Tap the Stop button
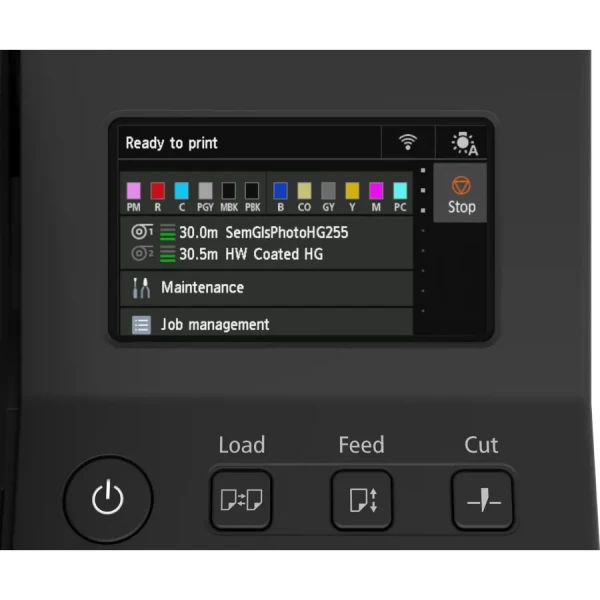This screenshot has height=600, width=600. tap(460, 194)
